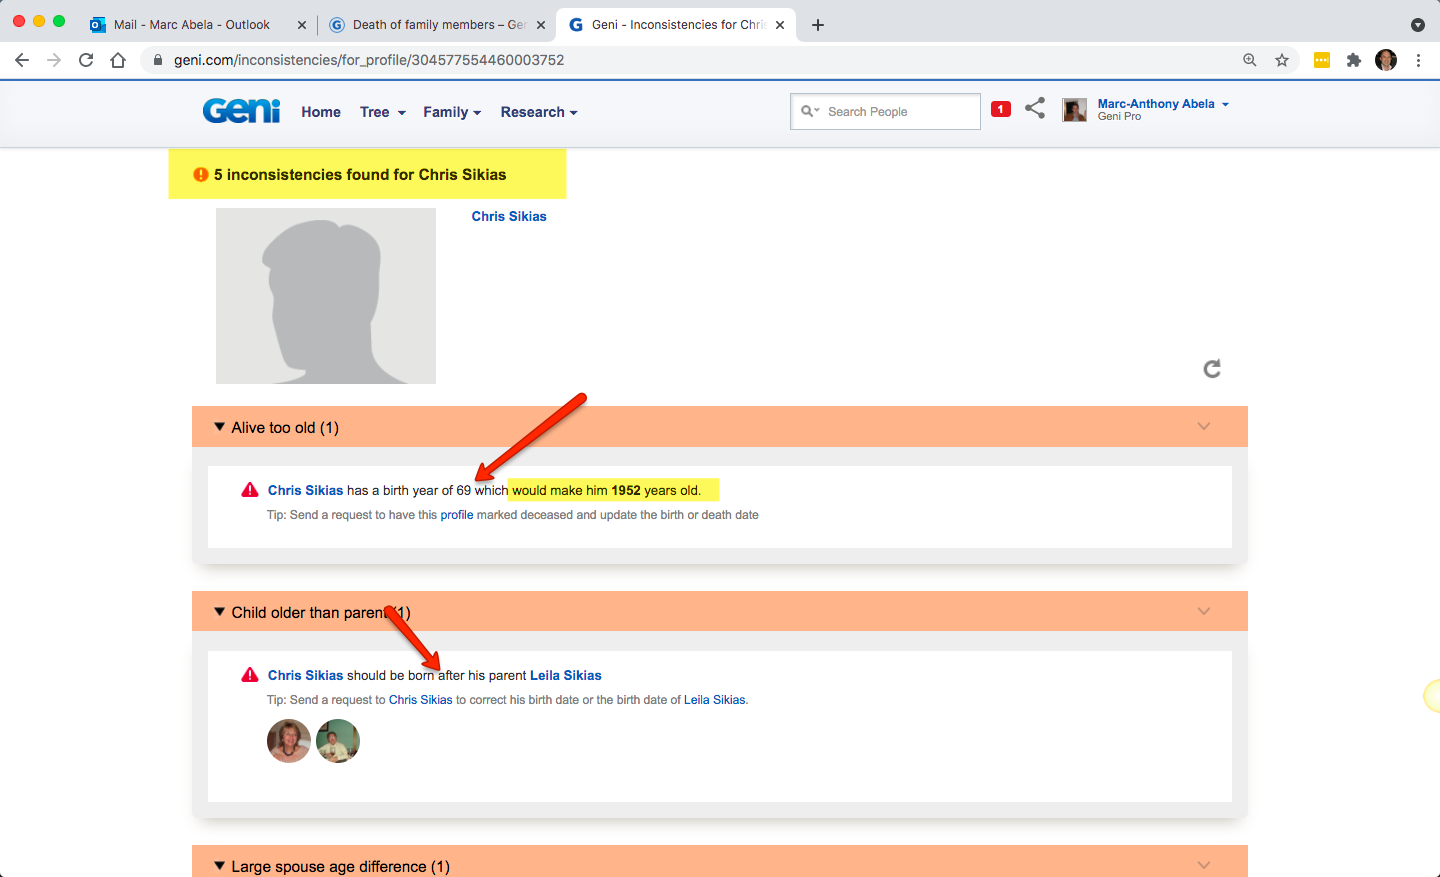The height and width of the screenshot is (877, 1440).
Task: Go to Home in the navigation
Action: click(321, 112)
